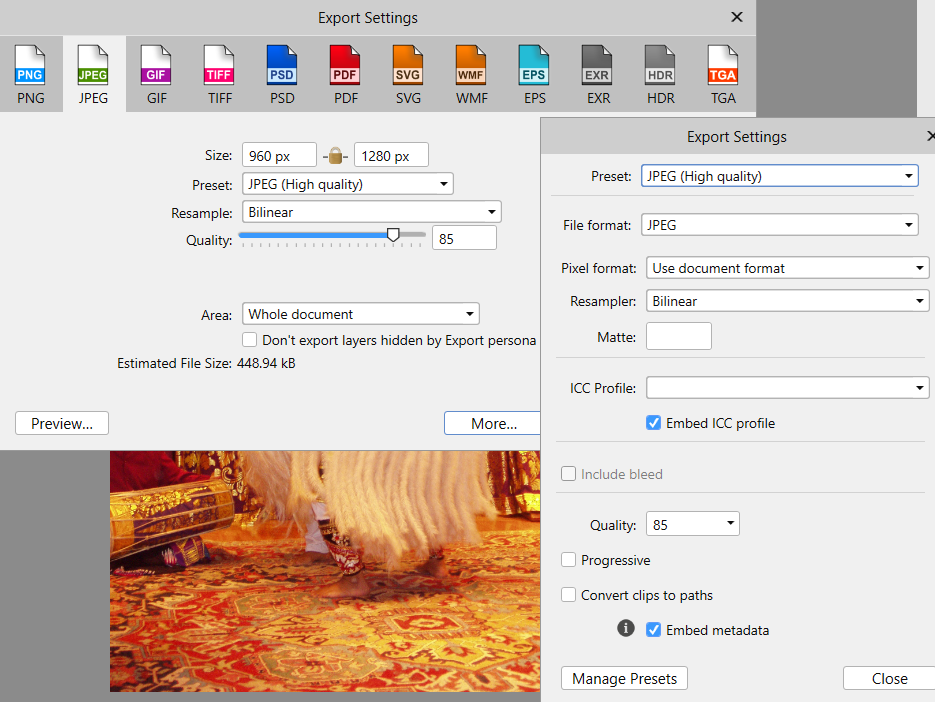Select the PNG format icon

pos(30,70)
